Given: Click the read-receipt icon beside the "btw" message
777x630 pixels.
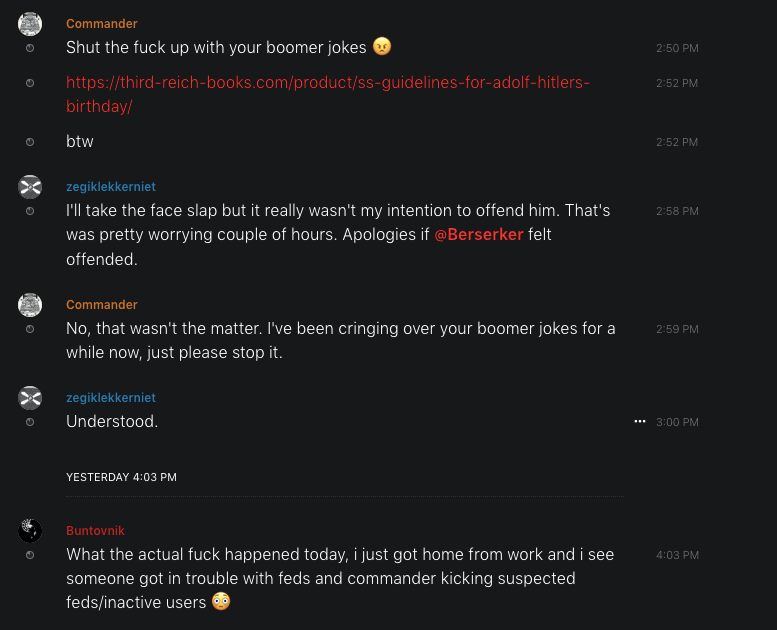Looking at the screenshot, I should [30, 142].
